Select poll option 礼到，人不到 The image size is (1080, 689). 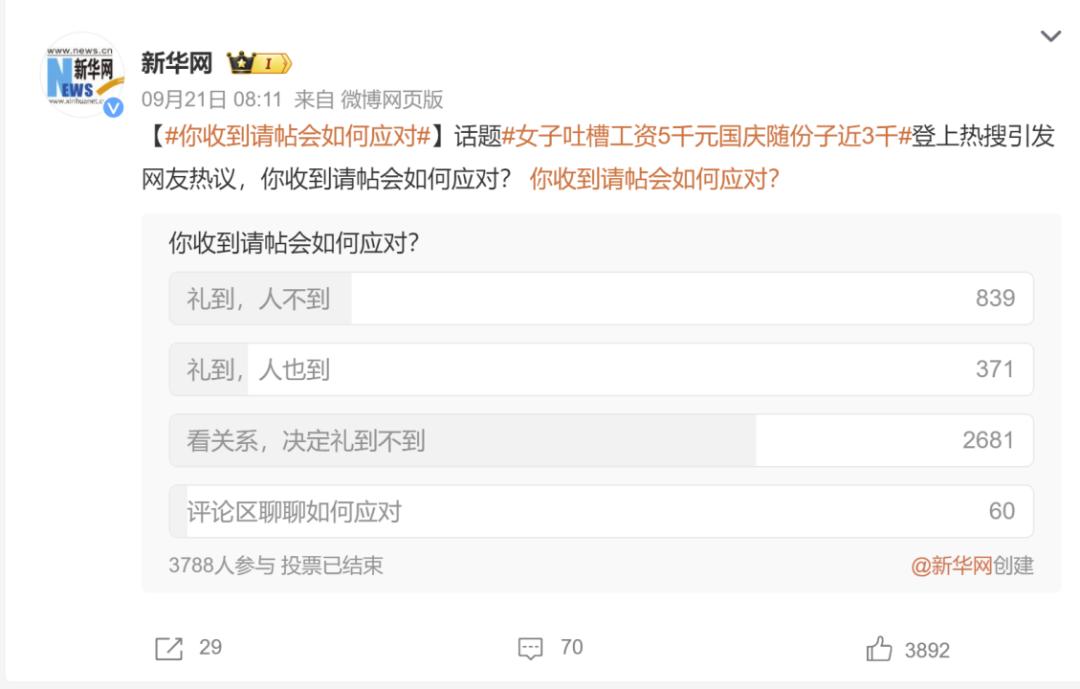pos(600,298)
